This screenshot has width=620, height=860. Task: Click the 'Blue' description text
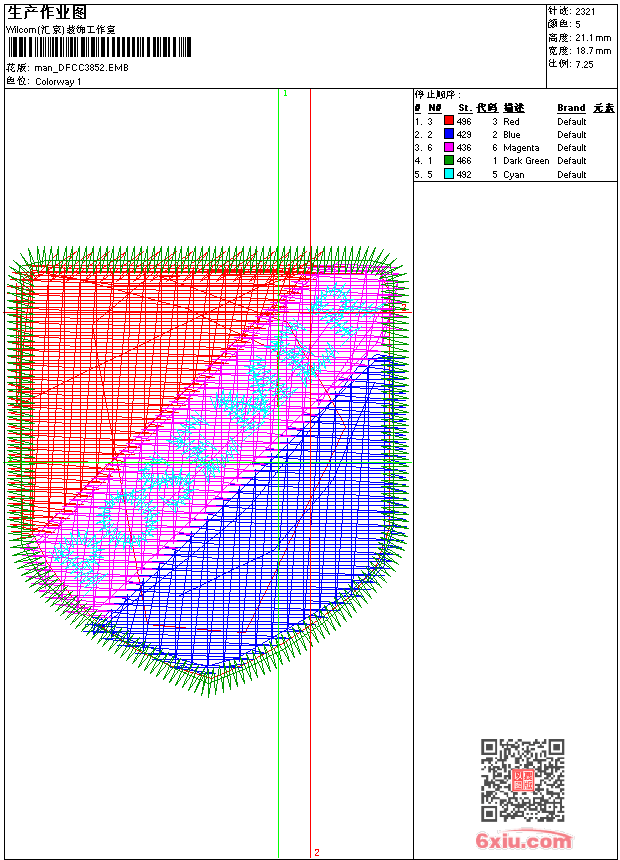pos(511,135)
